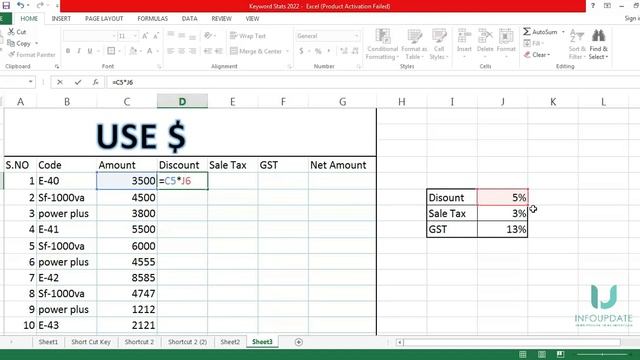Open the font name dropdown
The height and width of the screenshot is (360, 640).
pos(113,36)
